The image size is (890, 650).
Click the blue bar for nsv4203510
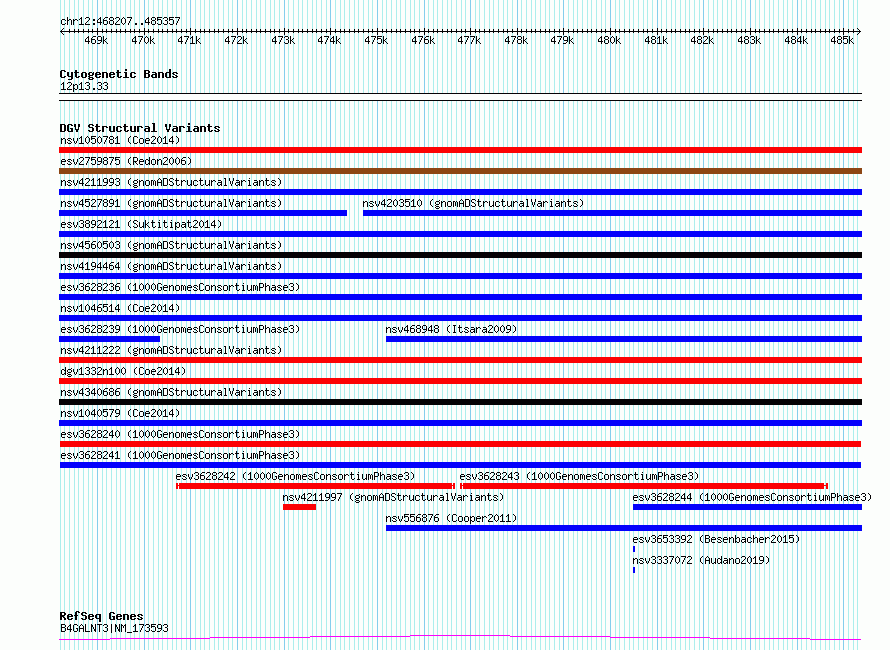(612, 213)
